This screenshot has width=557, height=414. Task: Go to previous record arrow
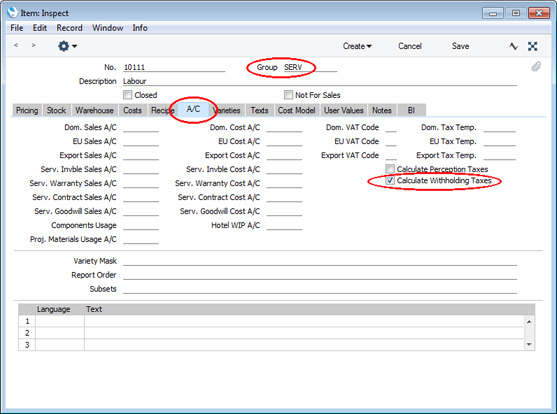tap(16, 45)
